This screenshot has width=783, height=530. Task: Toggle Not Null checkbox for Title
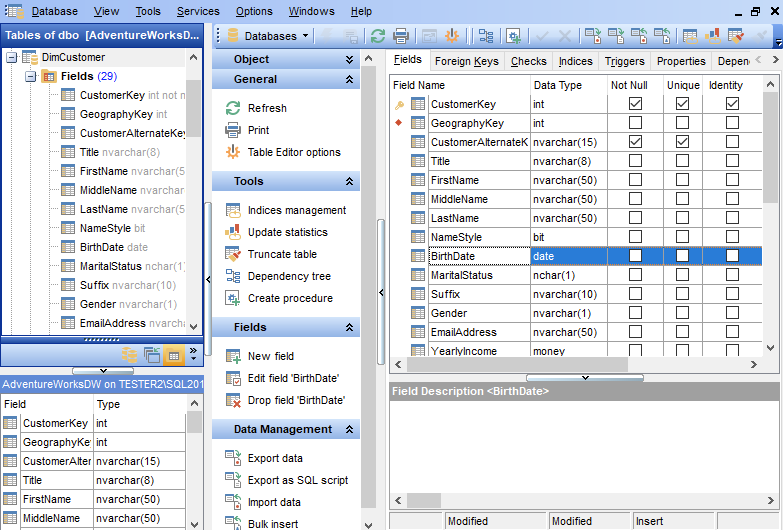635,160
